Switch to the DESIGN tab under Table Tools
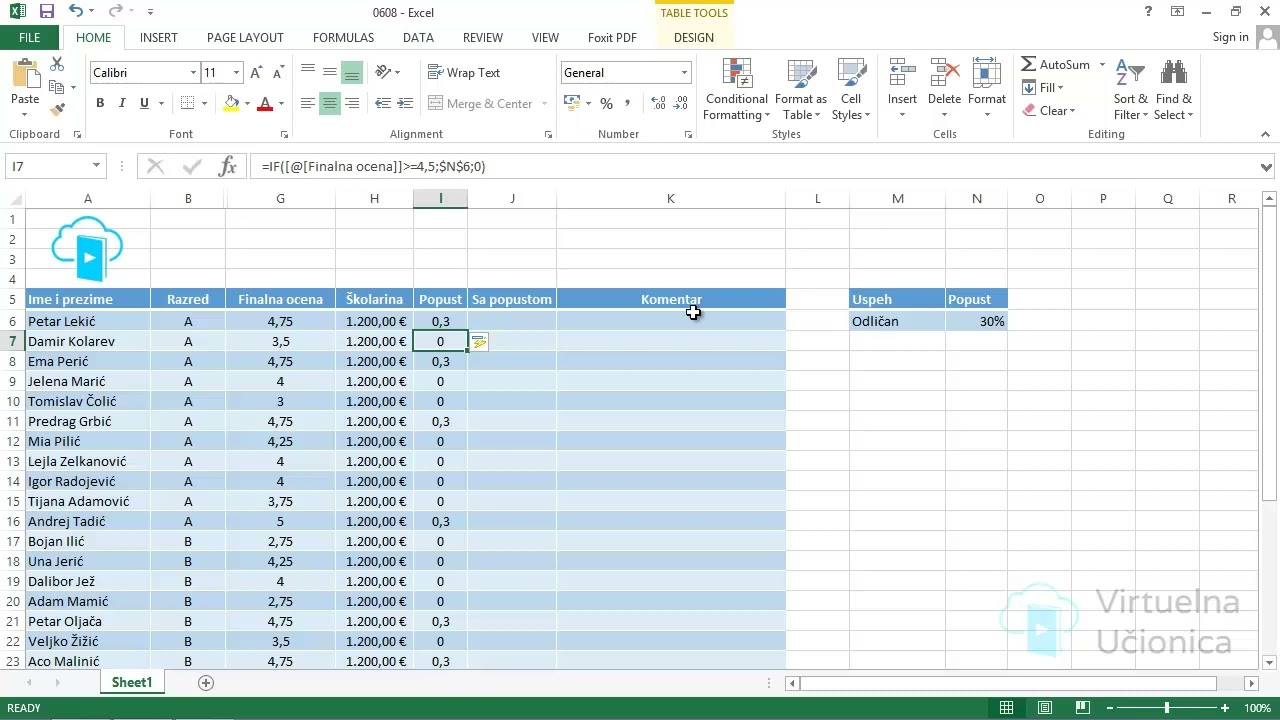Image resolution: width=1280 pixels, height=720 pixels. click(694, 38)
